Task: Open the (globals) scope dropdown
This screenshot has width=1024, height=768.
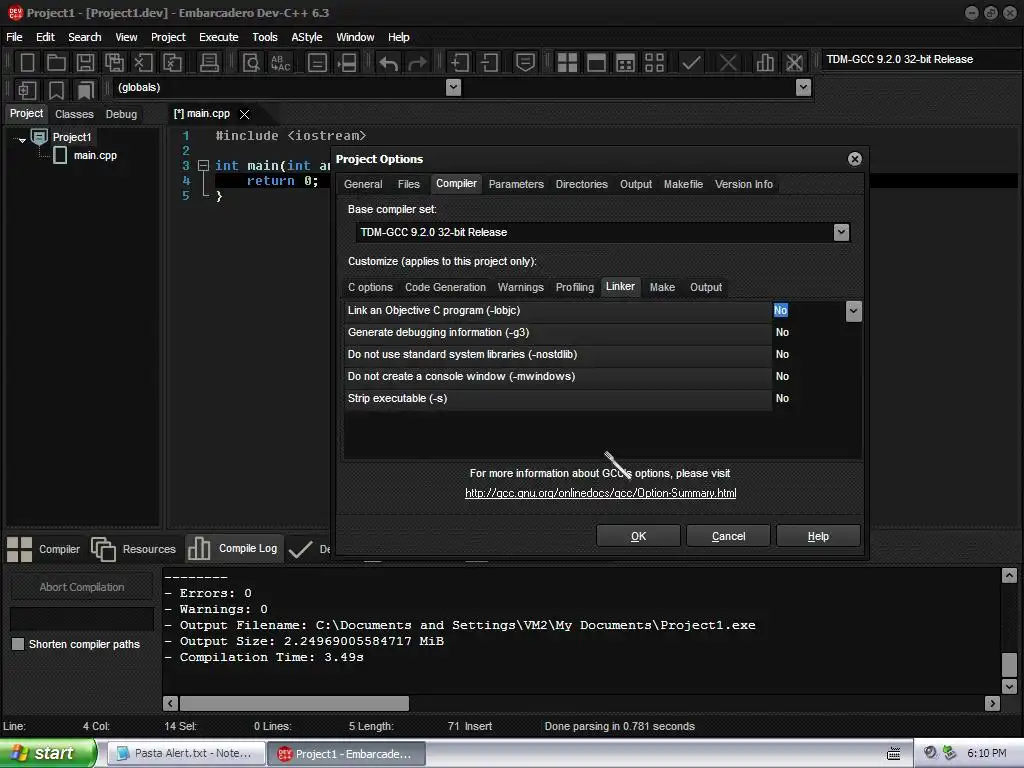Action: click(453, 88)
